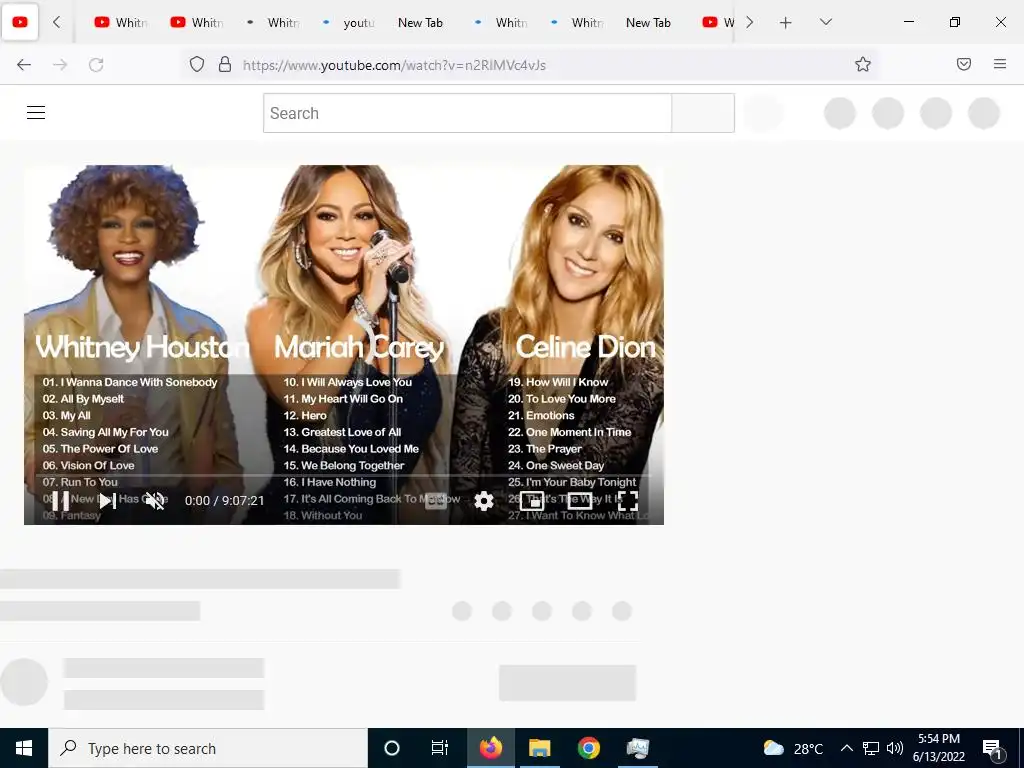The height and width of the screenshot is (768, 1024).
Task: Click the browser forward arrow
Action: pos(60,65)
